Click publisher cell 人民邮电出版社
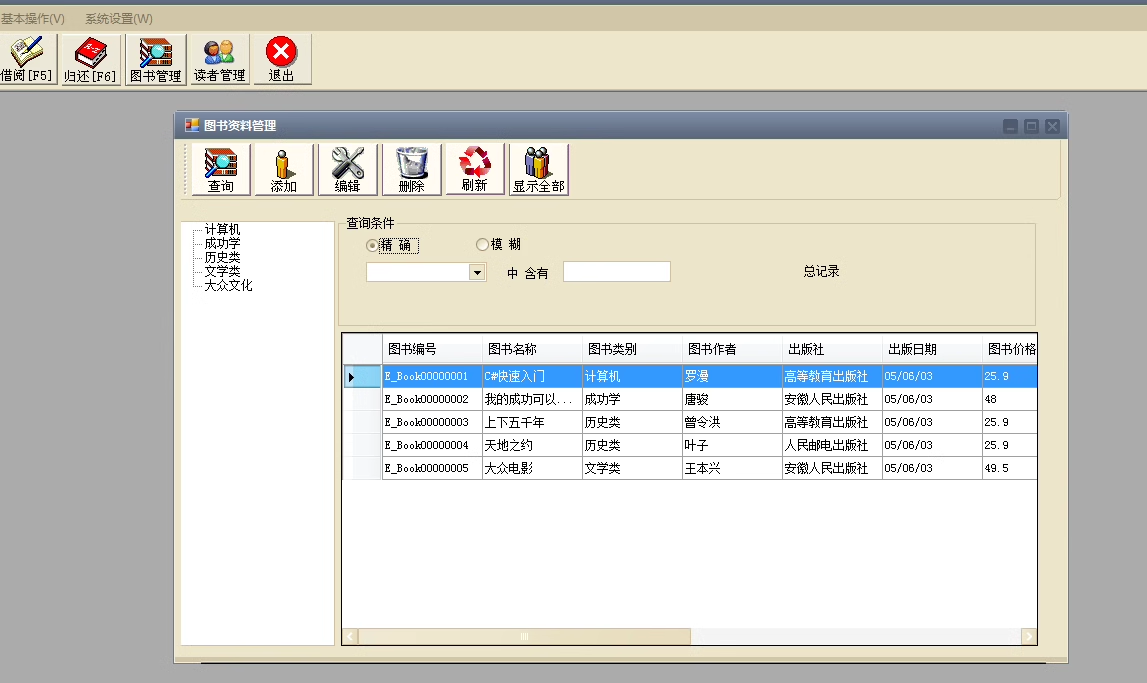 click(832, 445)
